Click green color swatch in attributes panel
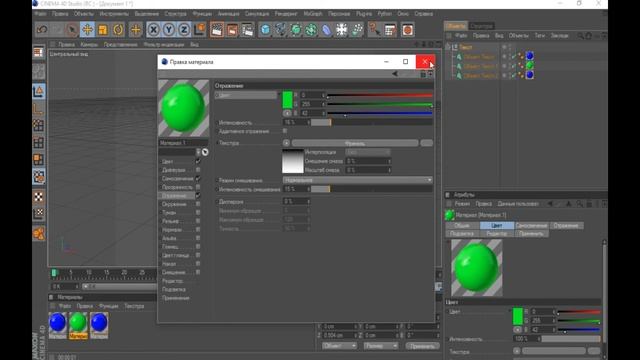640x360 pixels. [518, 316]
